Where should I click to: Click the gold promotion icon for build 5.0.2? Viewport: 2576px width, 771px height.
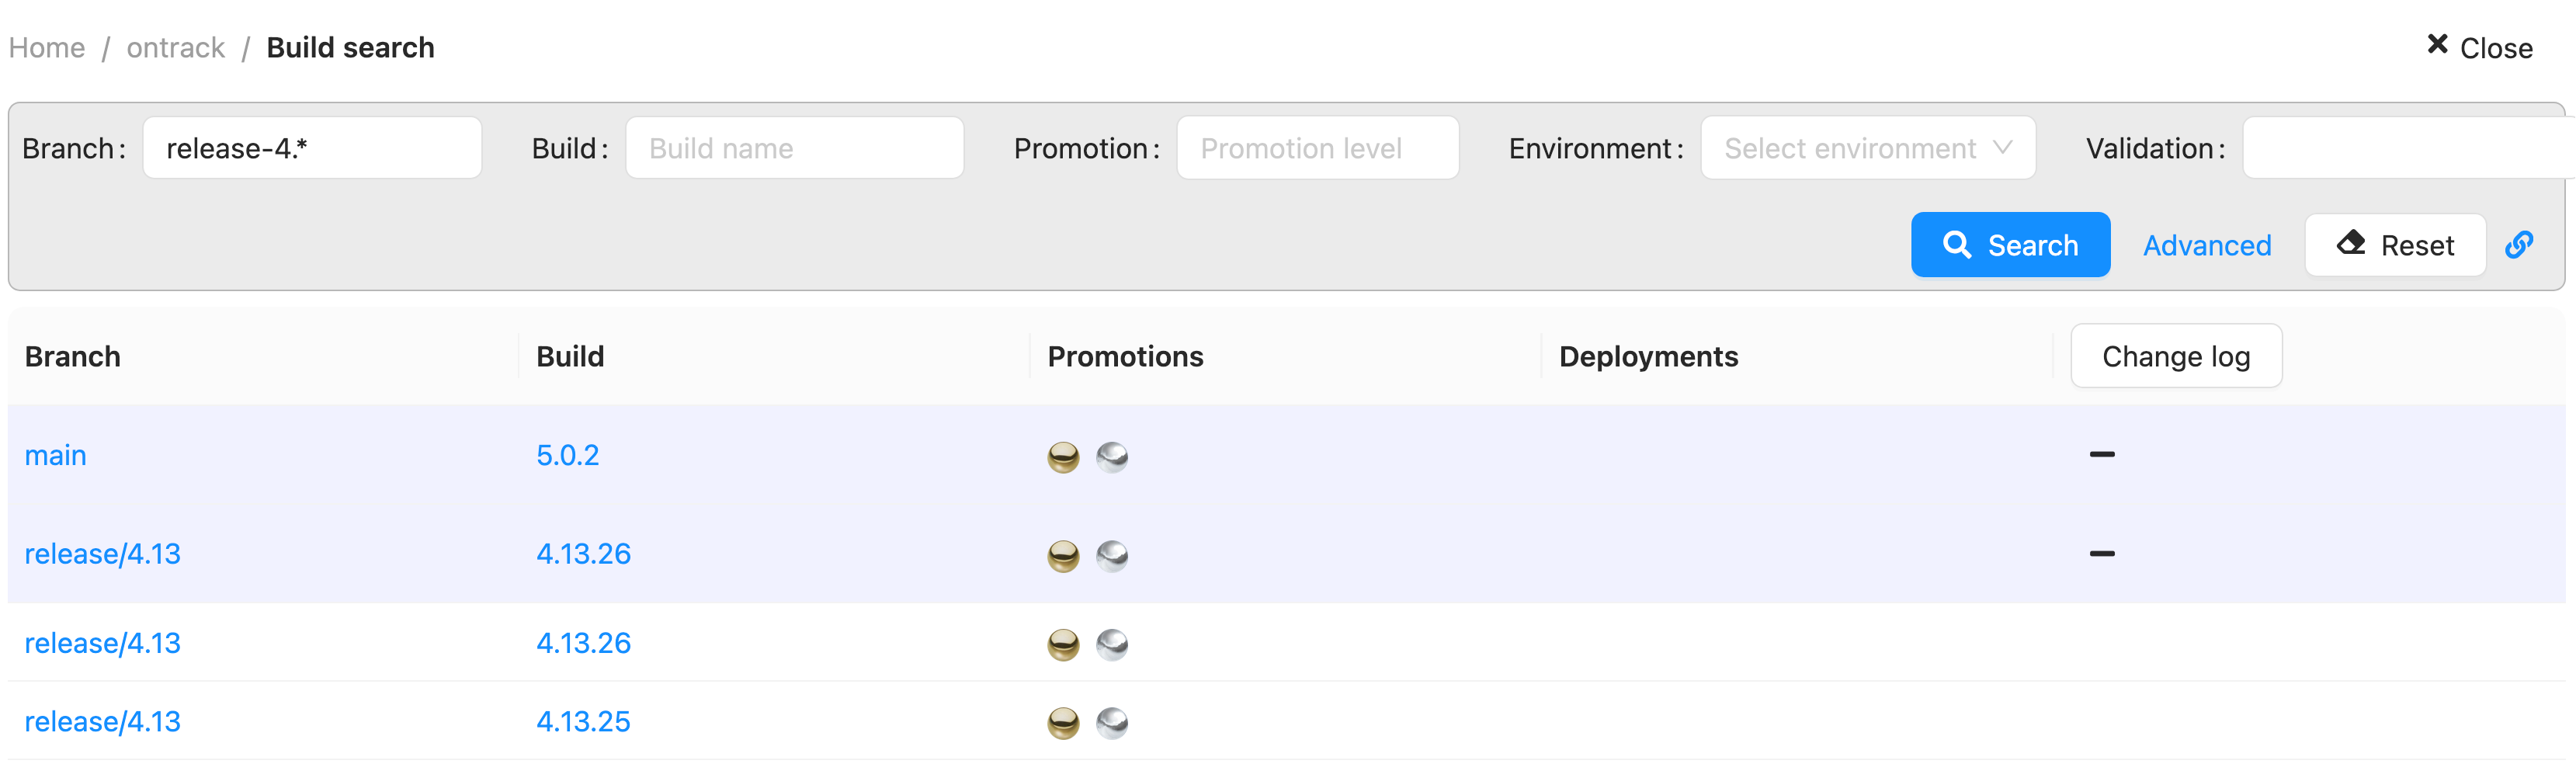(x=1063, y=457)
